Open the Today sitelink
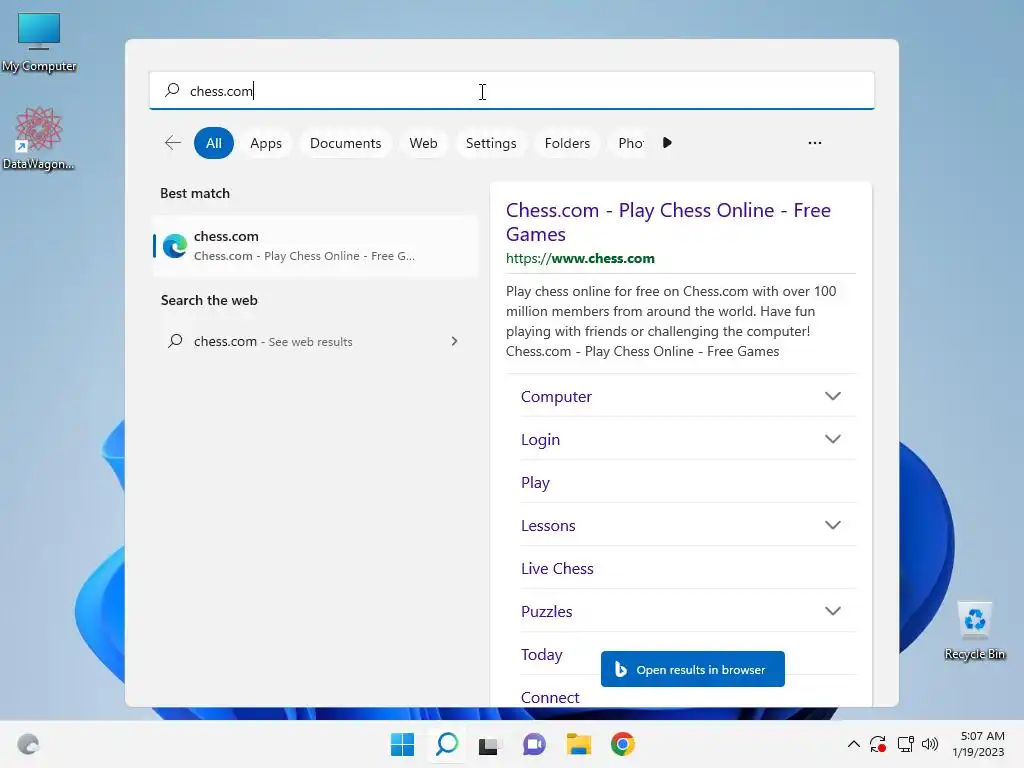Screen dimensions: 1024x768 (541, 655)
